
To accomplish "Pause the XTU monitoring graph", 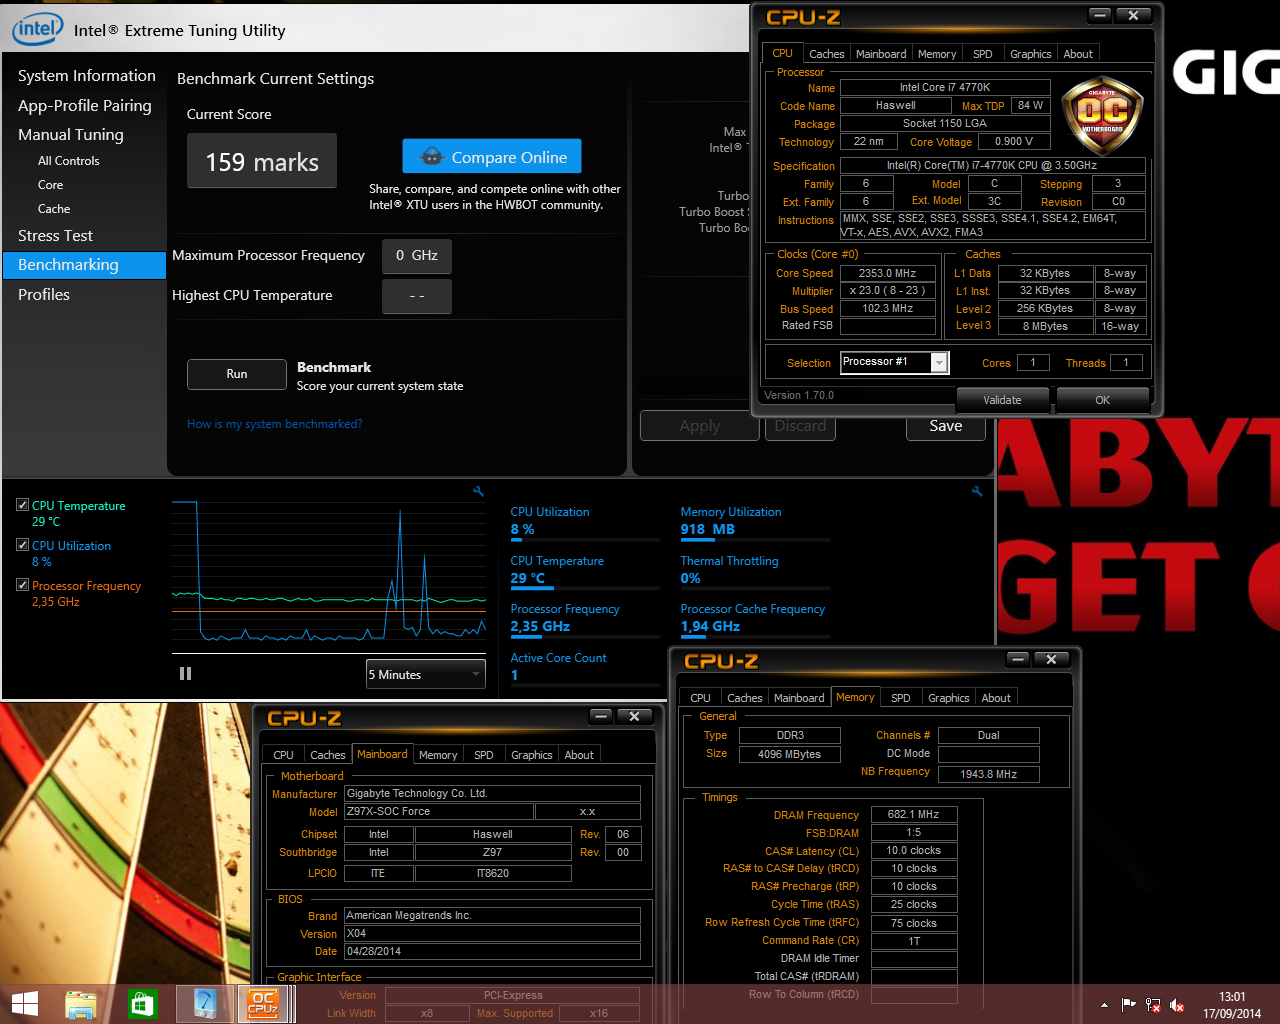I will coord(185,674).
